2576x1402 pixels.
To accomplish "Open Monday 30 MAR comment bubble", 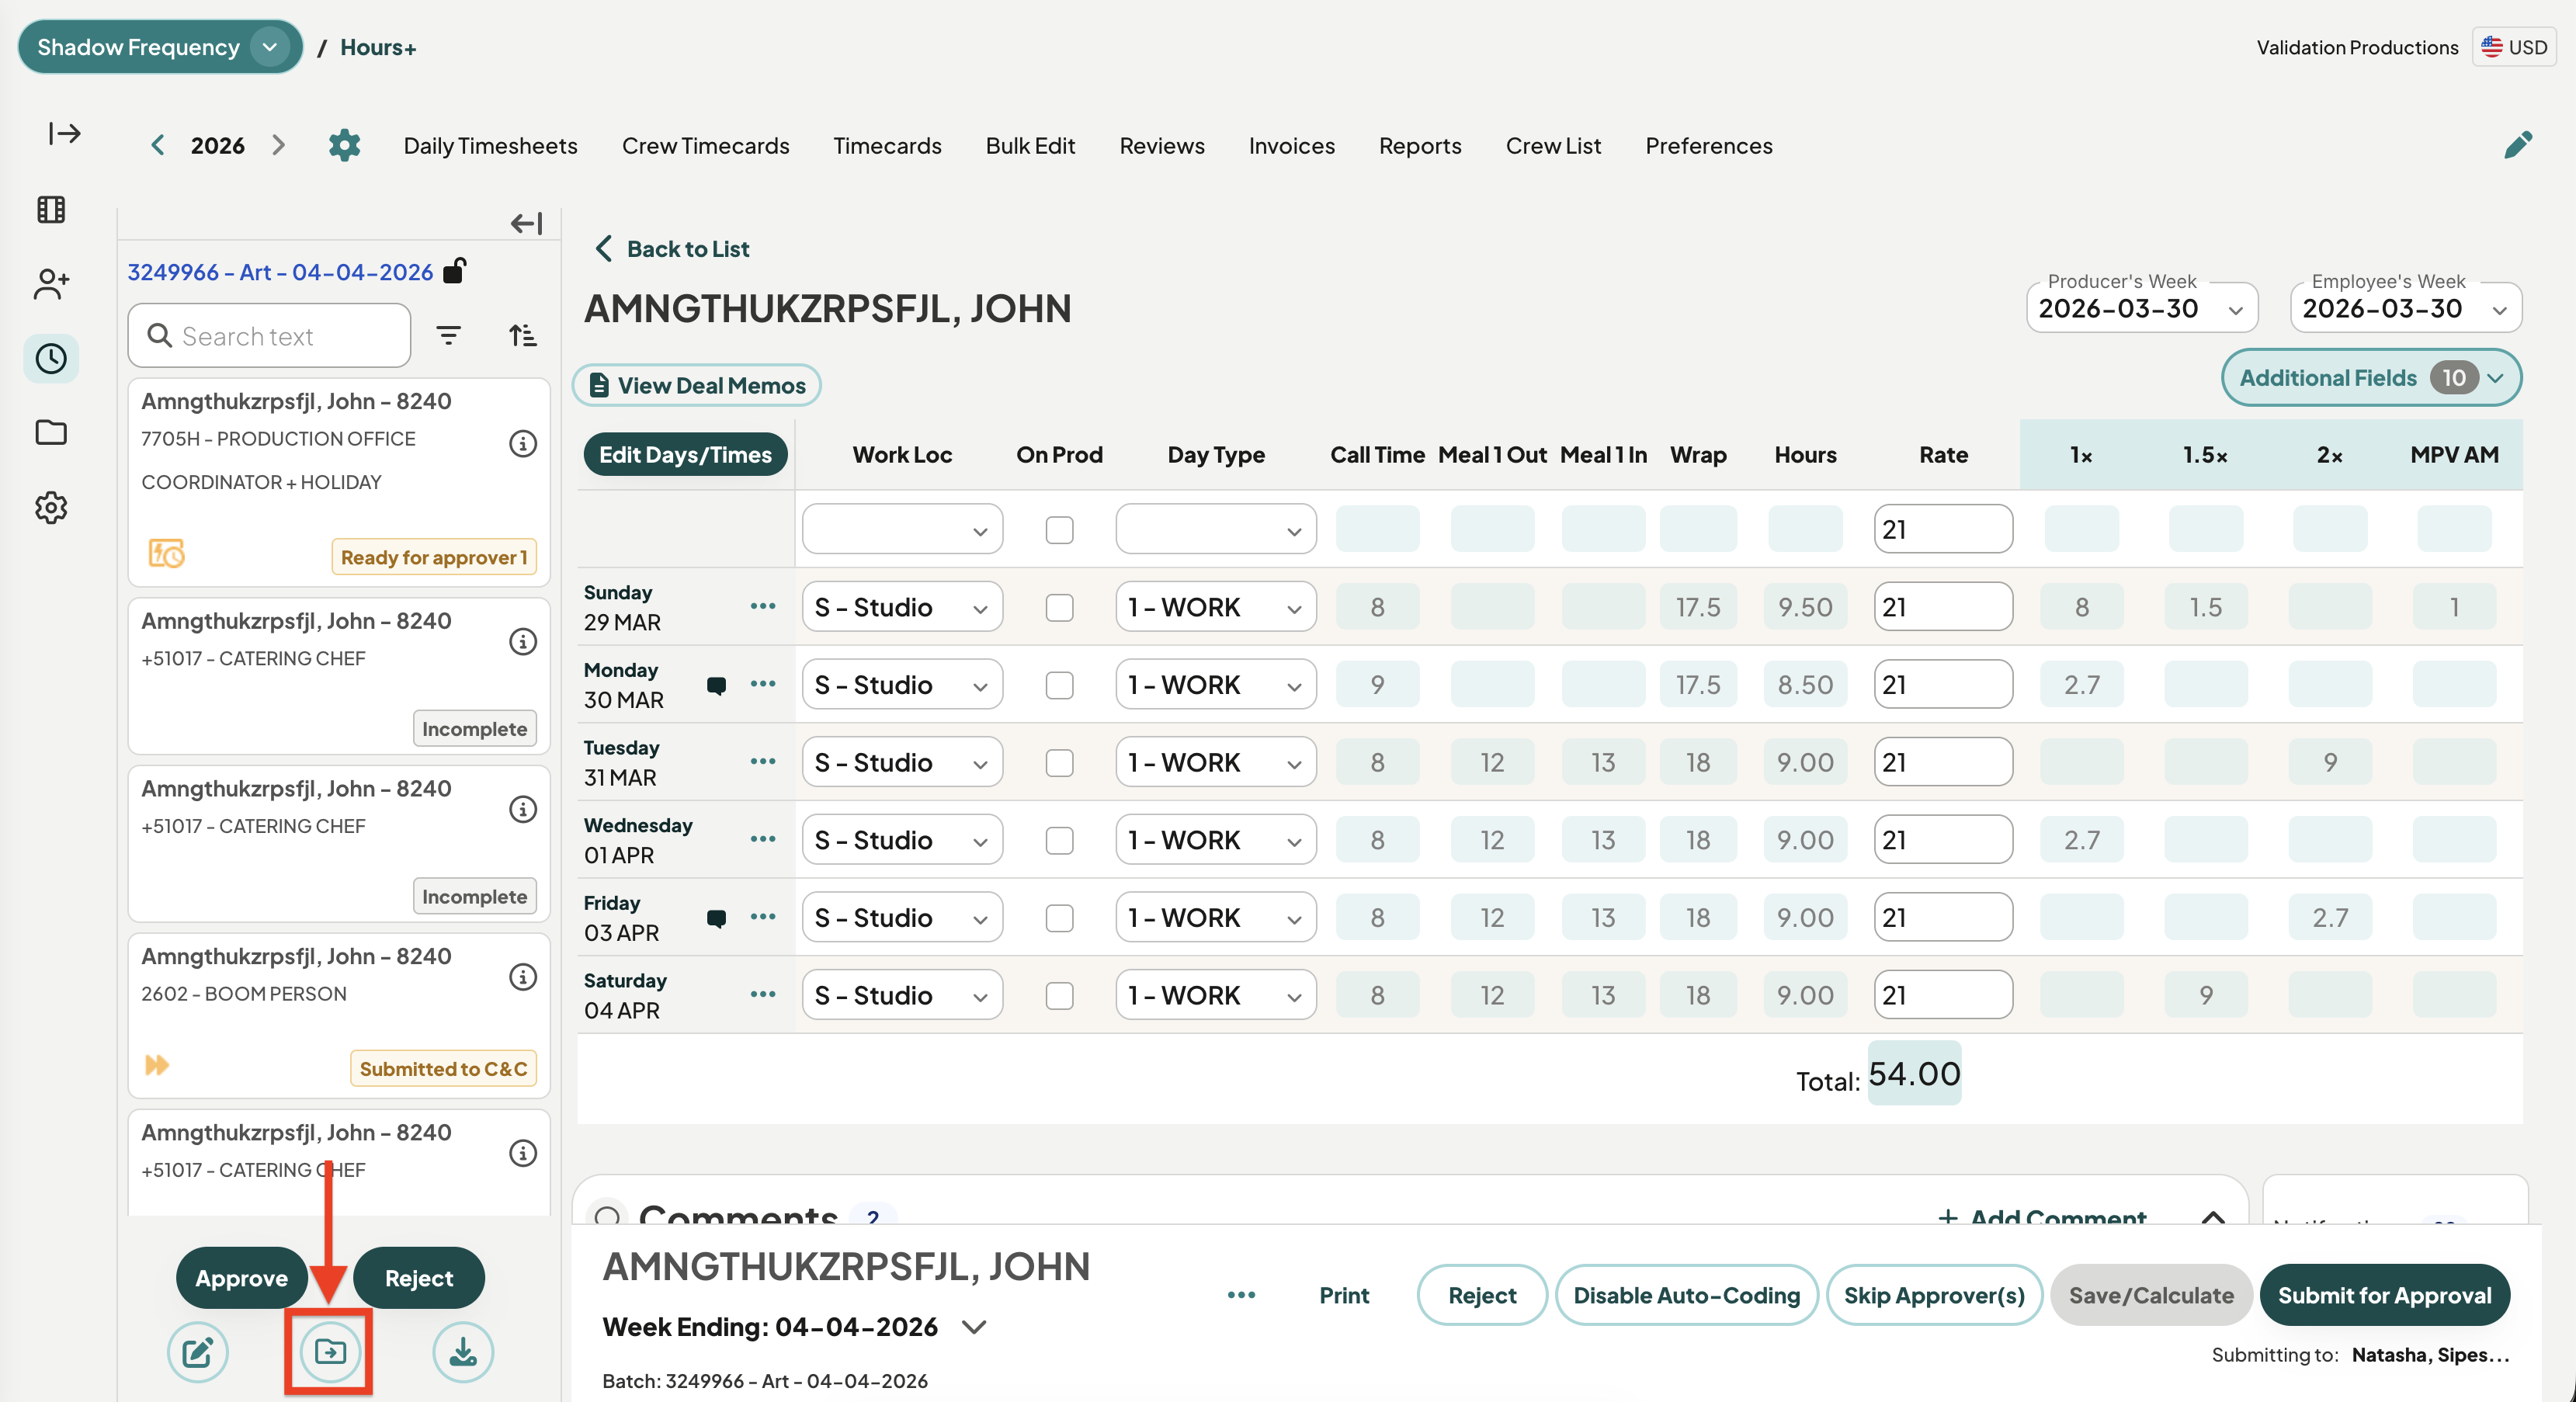I will [x=716, y=685].
